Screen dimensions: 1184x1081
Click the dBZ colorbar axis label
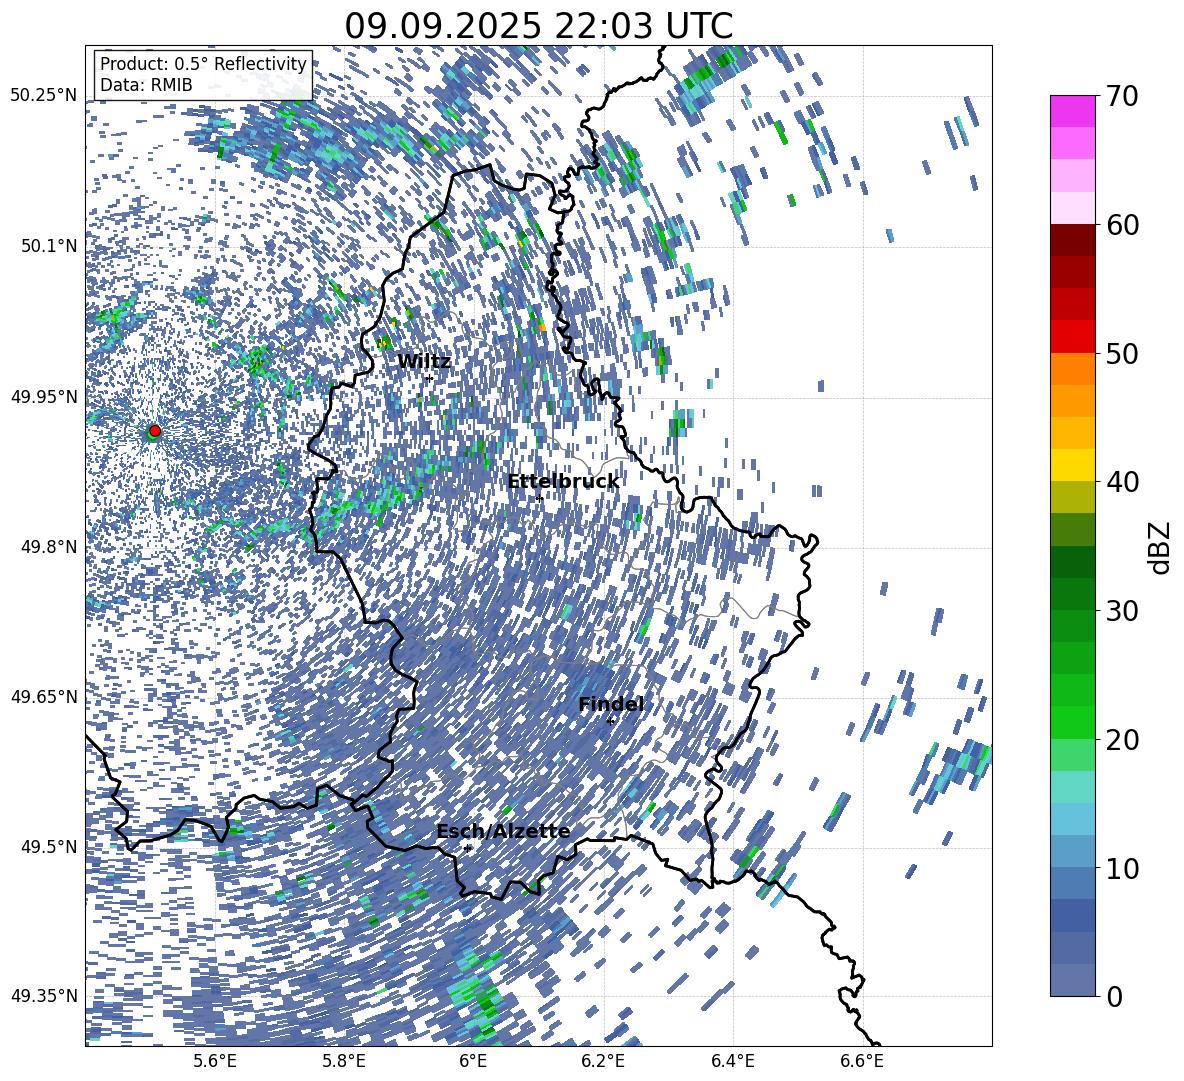pyautogui.click(x=1161, y=547)
